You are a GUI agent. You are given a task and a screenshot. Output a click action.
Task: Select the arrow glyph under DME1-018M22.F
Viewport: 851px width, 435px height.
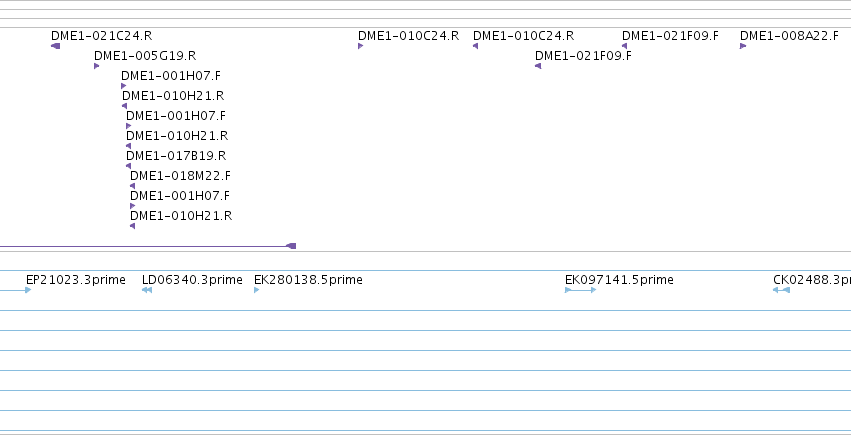(132, 186)
